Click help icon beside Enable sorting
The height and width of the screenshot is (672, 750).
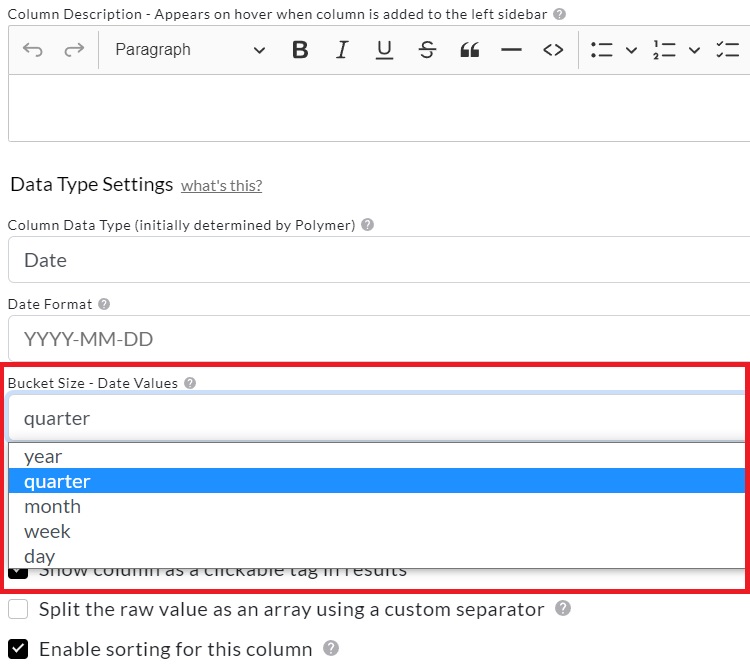pos(331,649)
